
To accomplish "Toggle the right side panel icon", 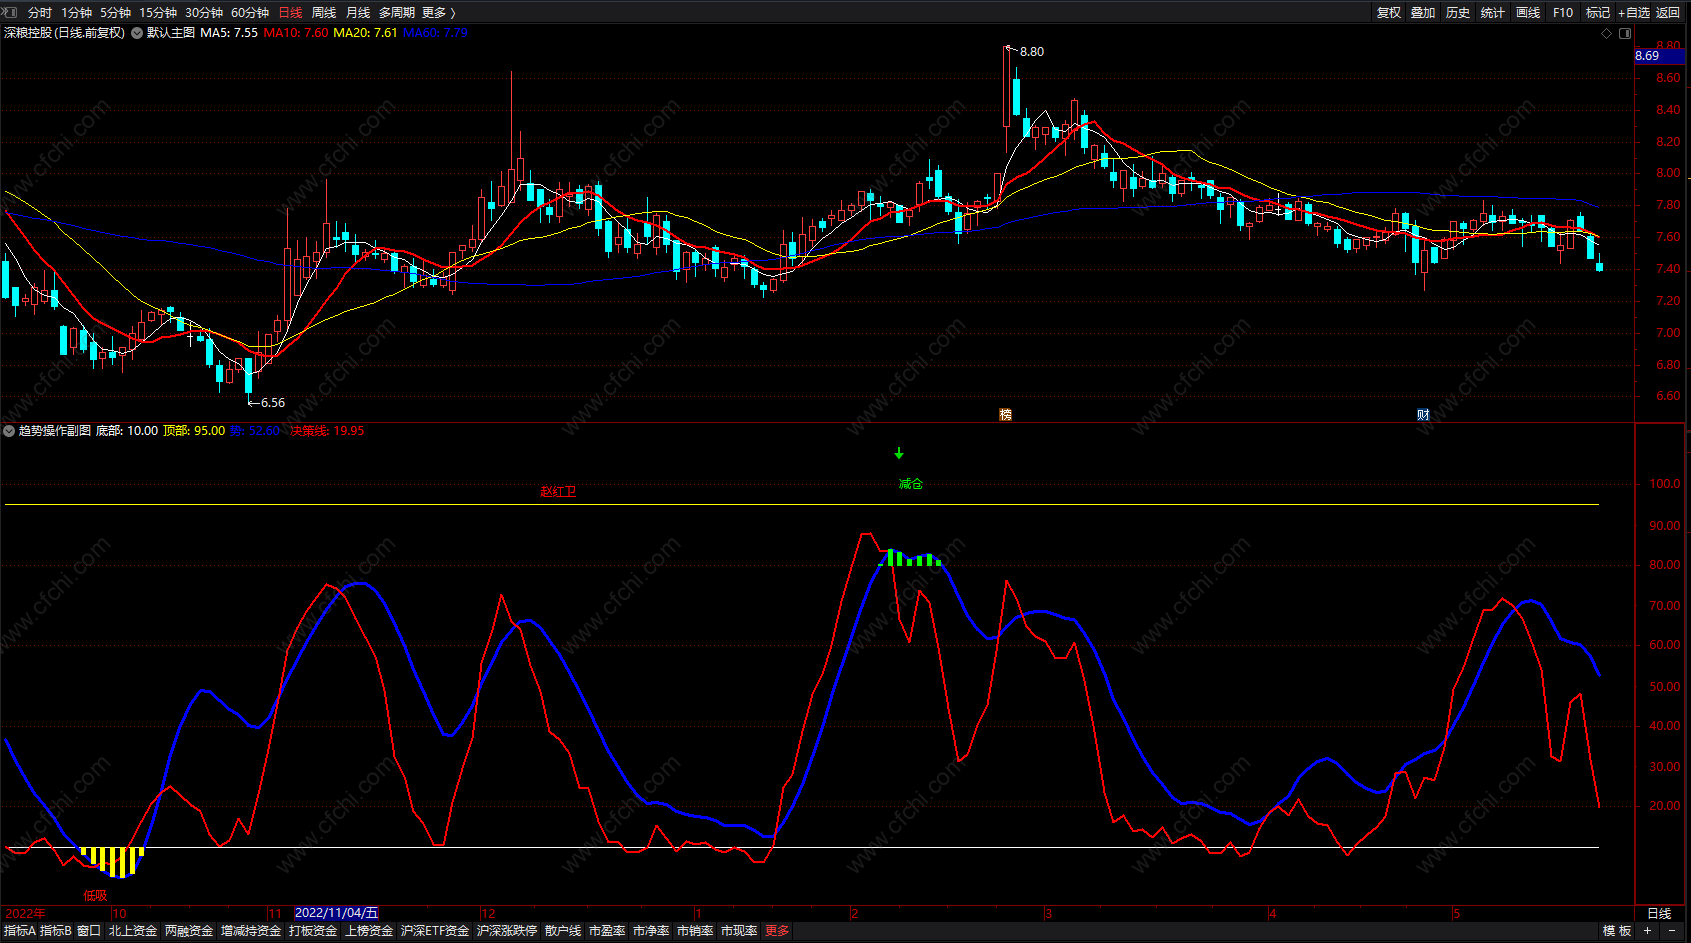I will [x=1625, y=33].
